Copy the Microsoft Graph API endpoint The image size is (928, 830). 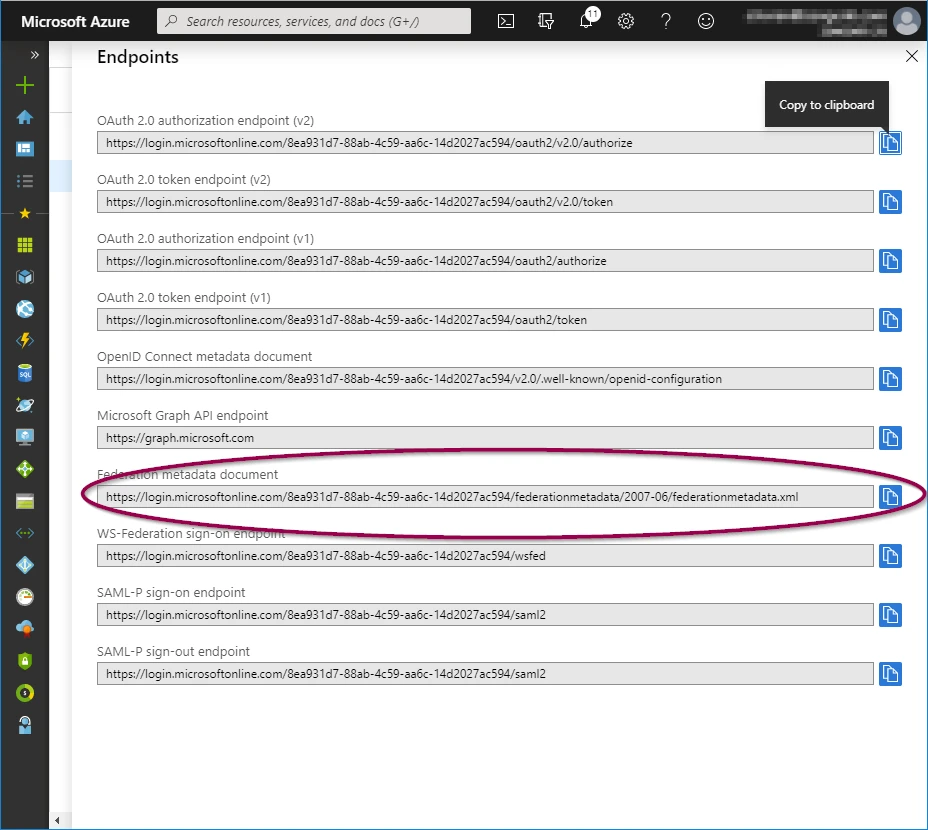890,437
